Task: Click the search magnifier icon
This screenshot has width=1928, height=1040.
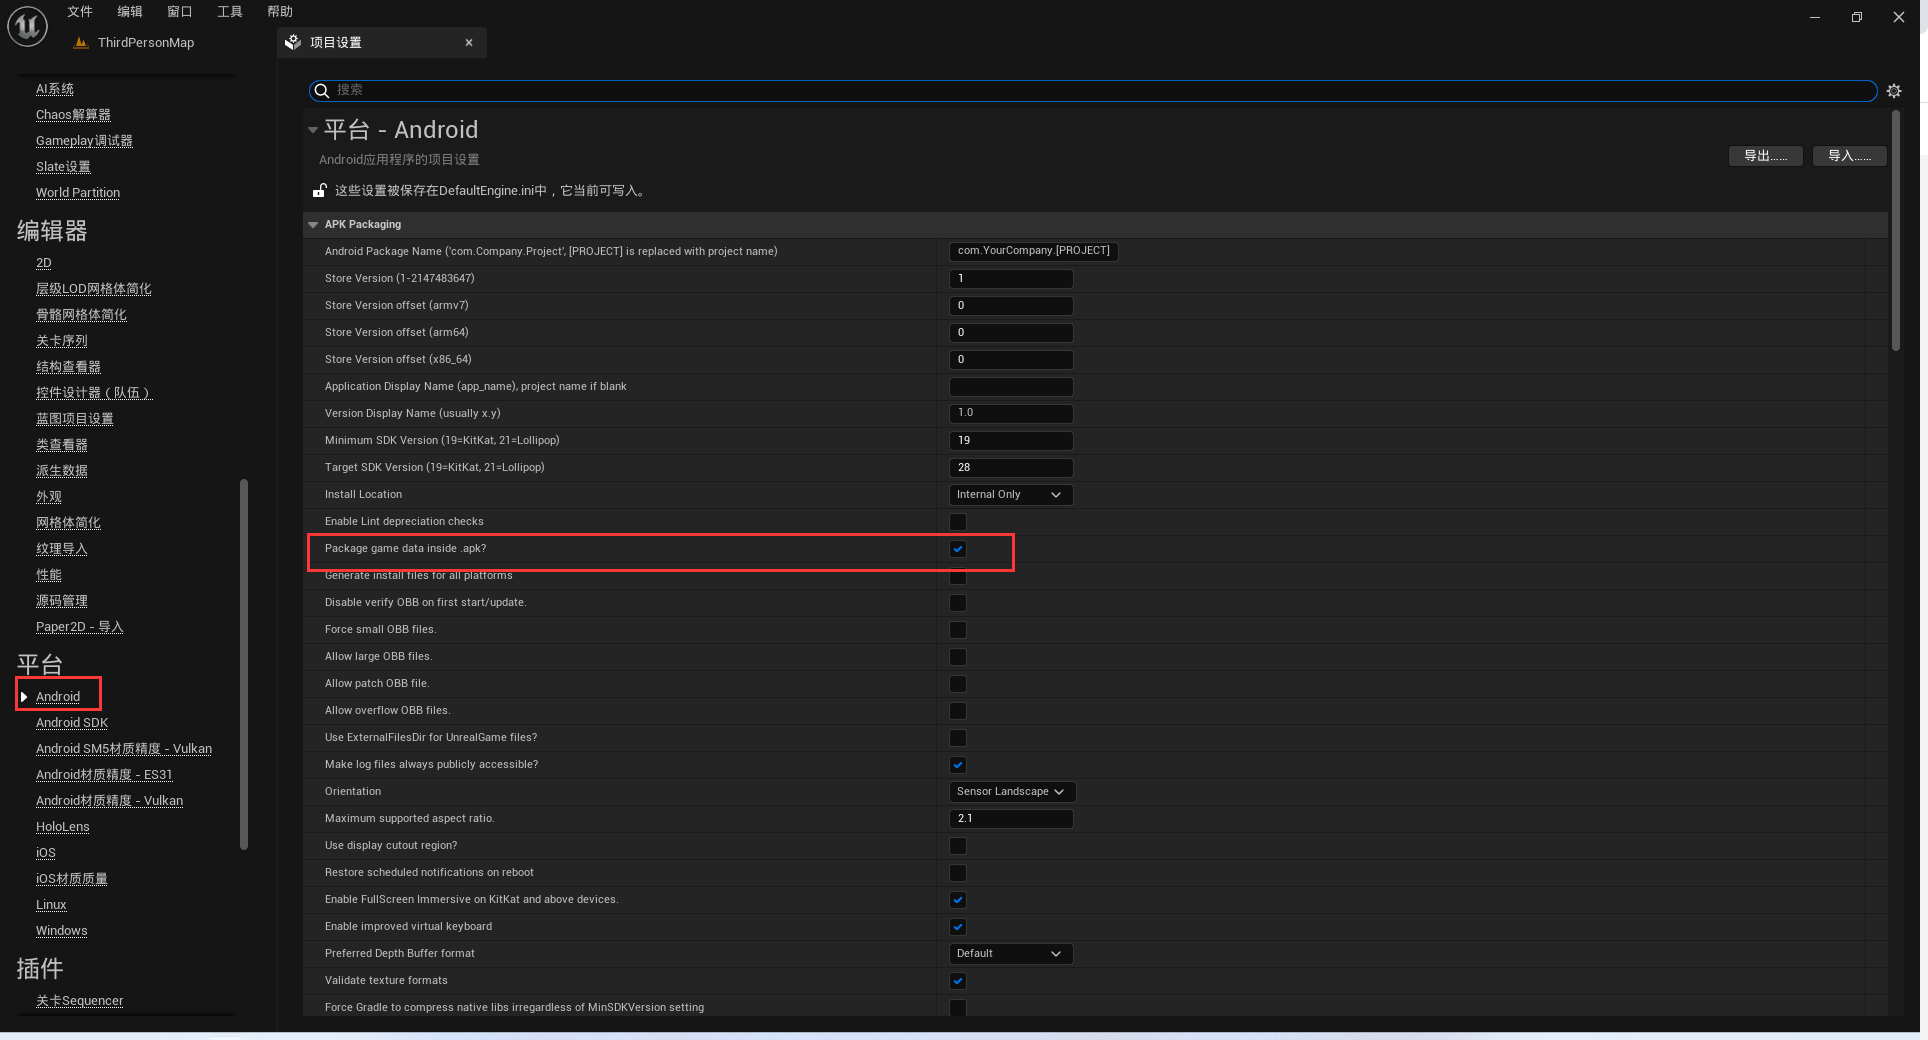Action: [322, 91]
